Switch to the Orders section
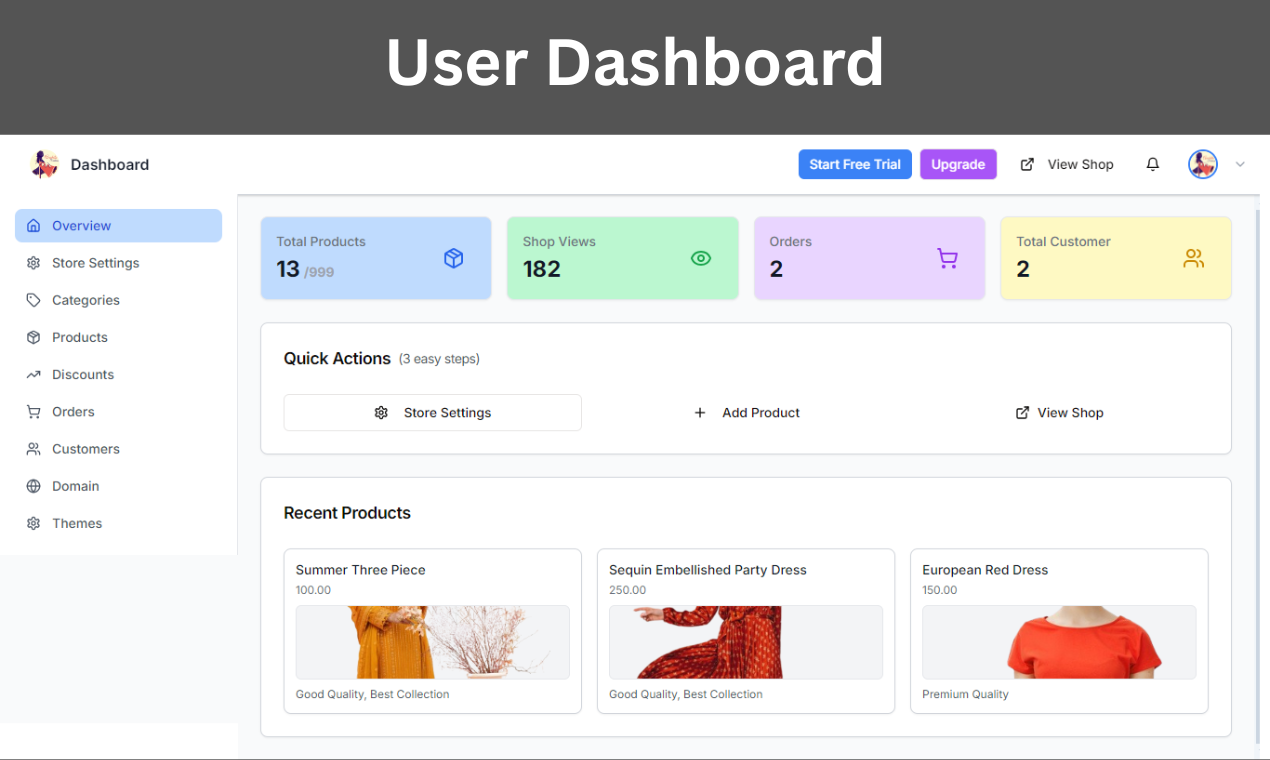This screenshot has height=760, width=1270. point(72,411)
